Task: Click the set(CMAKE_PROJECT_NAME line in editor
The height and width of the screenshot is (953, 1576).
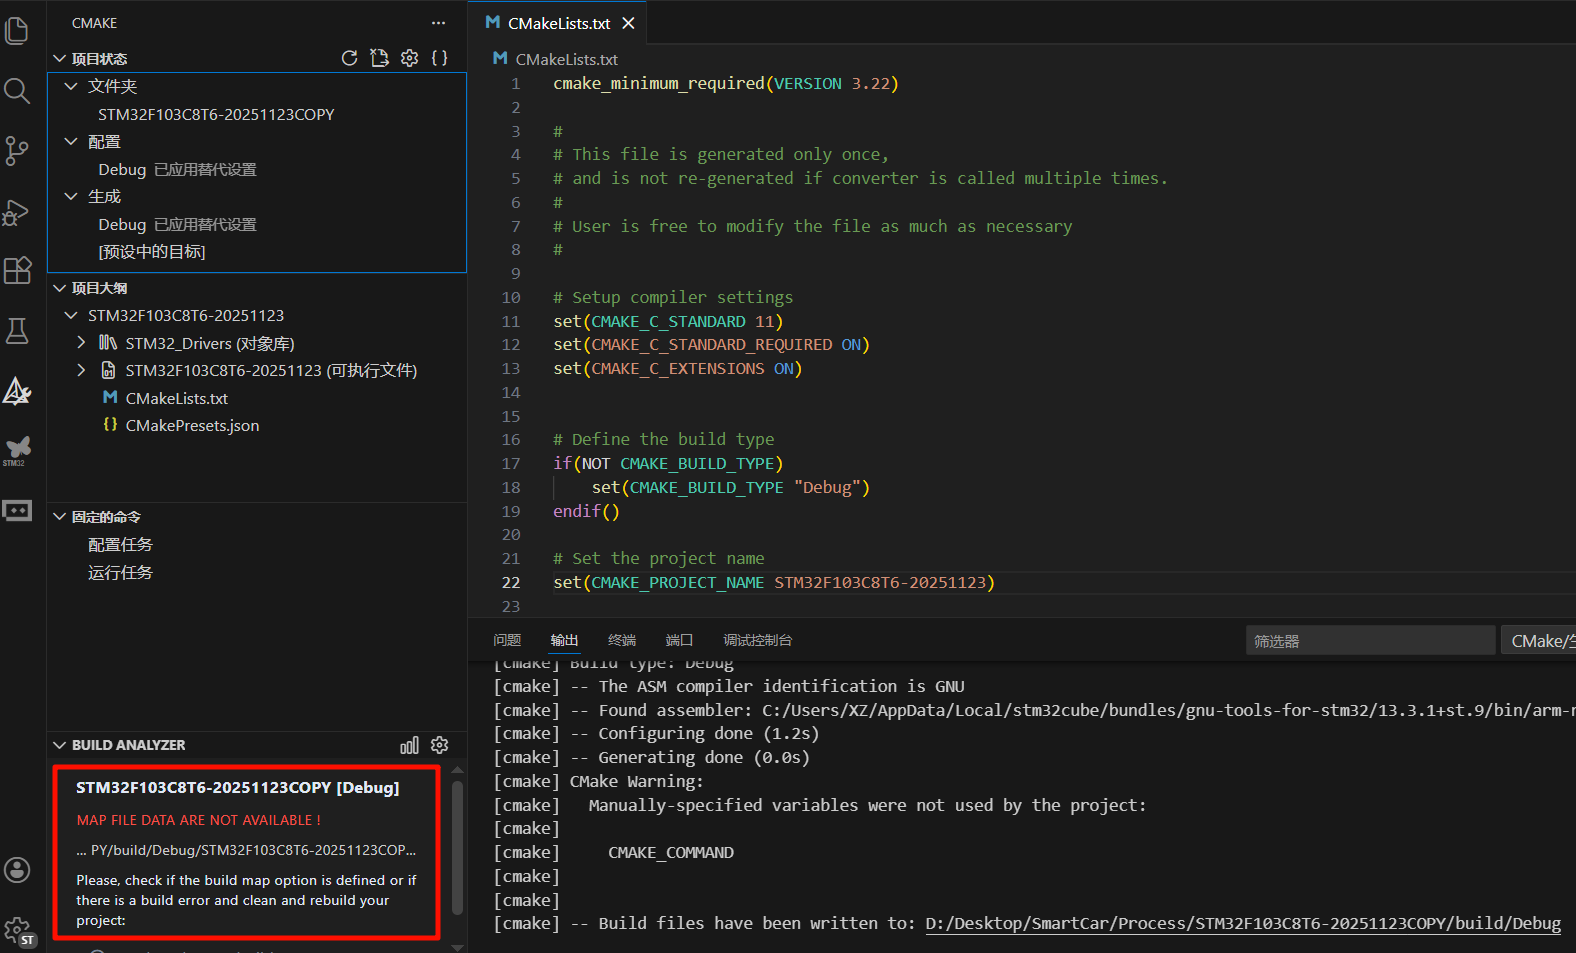Action: coord(774,582)
